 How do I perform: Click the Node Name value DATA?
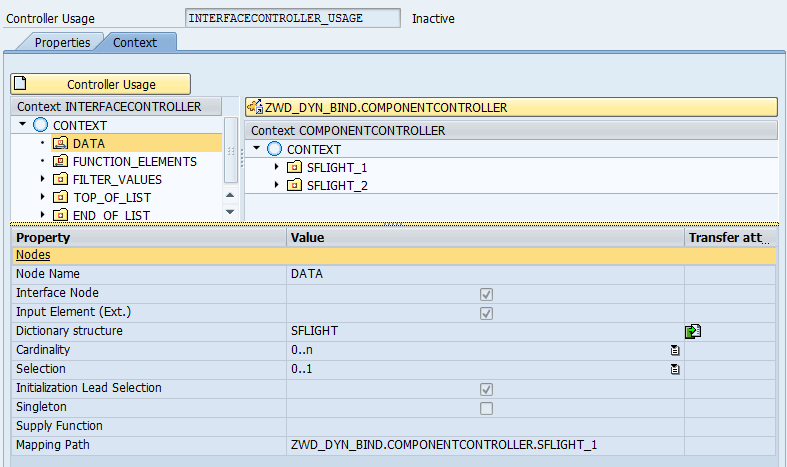pyautogui.click(x=307, y=274)
